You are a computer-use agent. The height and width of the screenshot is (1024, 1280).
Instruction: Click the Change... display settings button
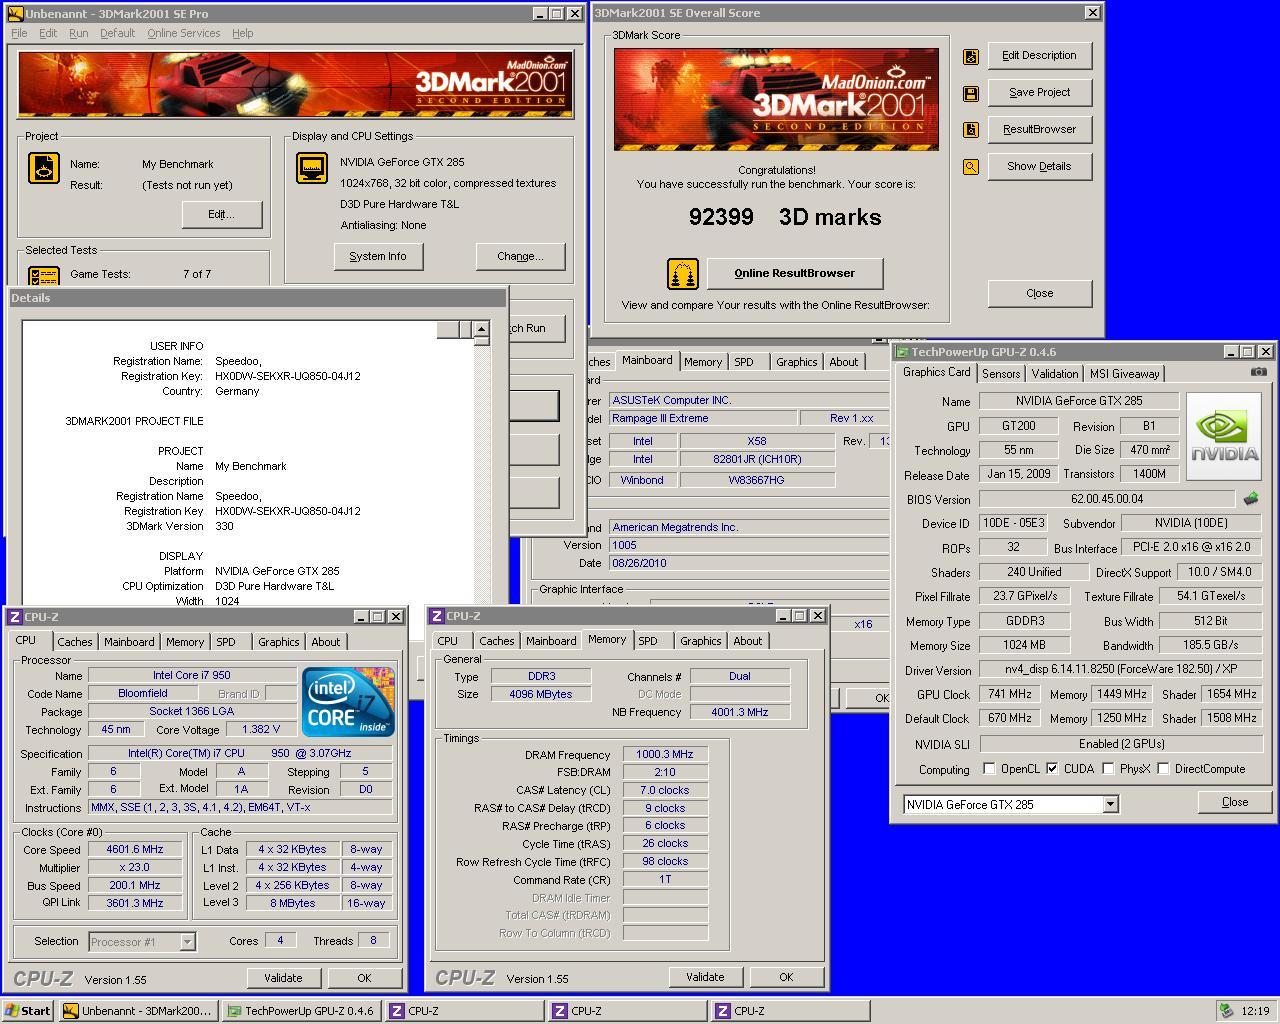[x=520, y=257]
